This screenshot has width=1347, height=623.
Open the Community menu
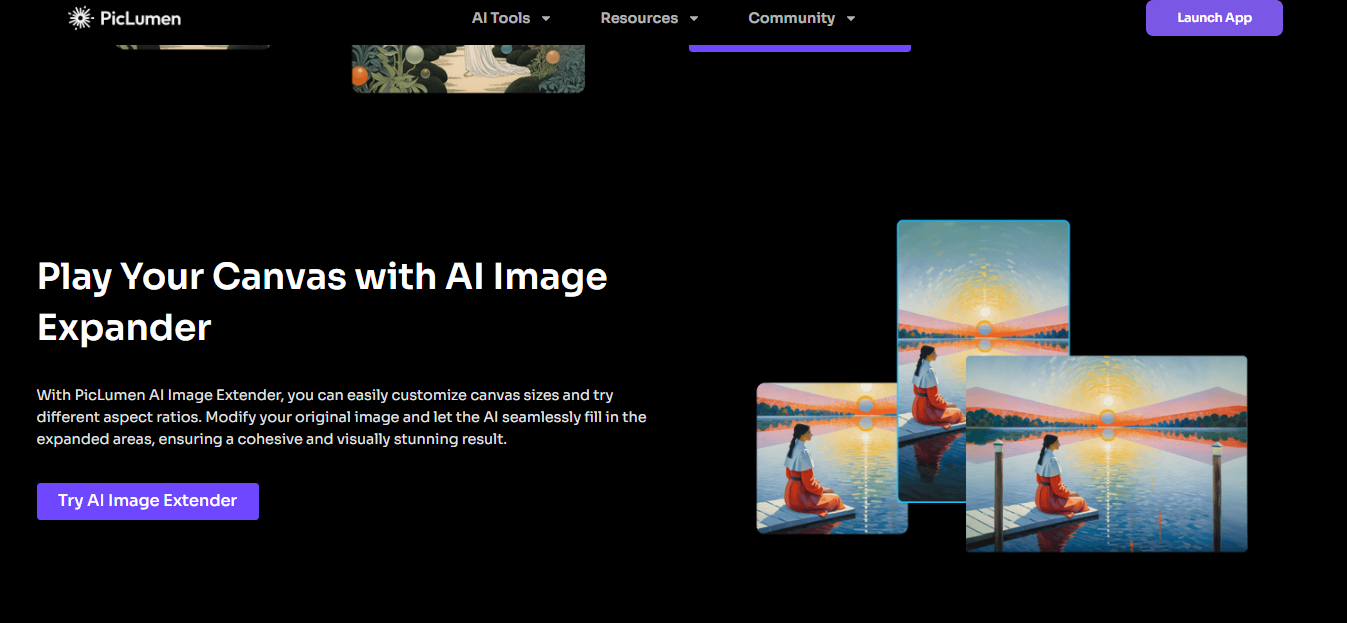(x=791, y=18)
